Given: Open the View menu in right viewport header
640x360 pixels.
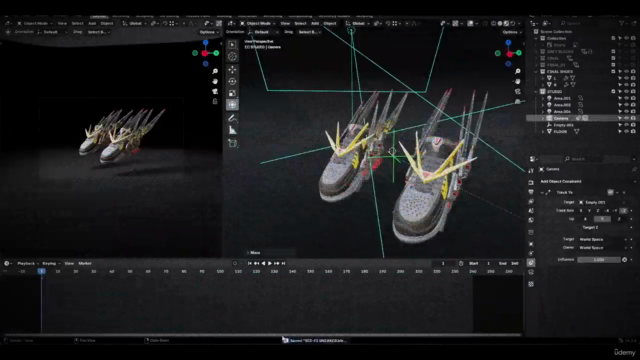Looking at the screenshot, I should tap(285, 23).
